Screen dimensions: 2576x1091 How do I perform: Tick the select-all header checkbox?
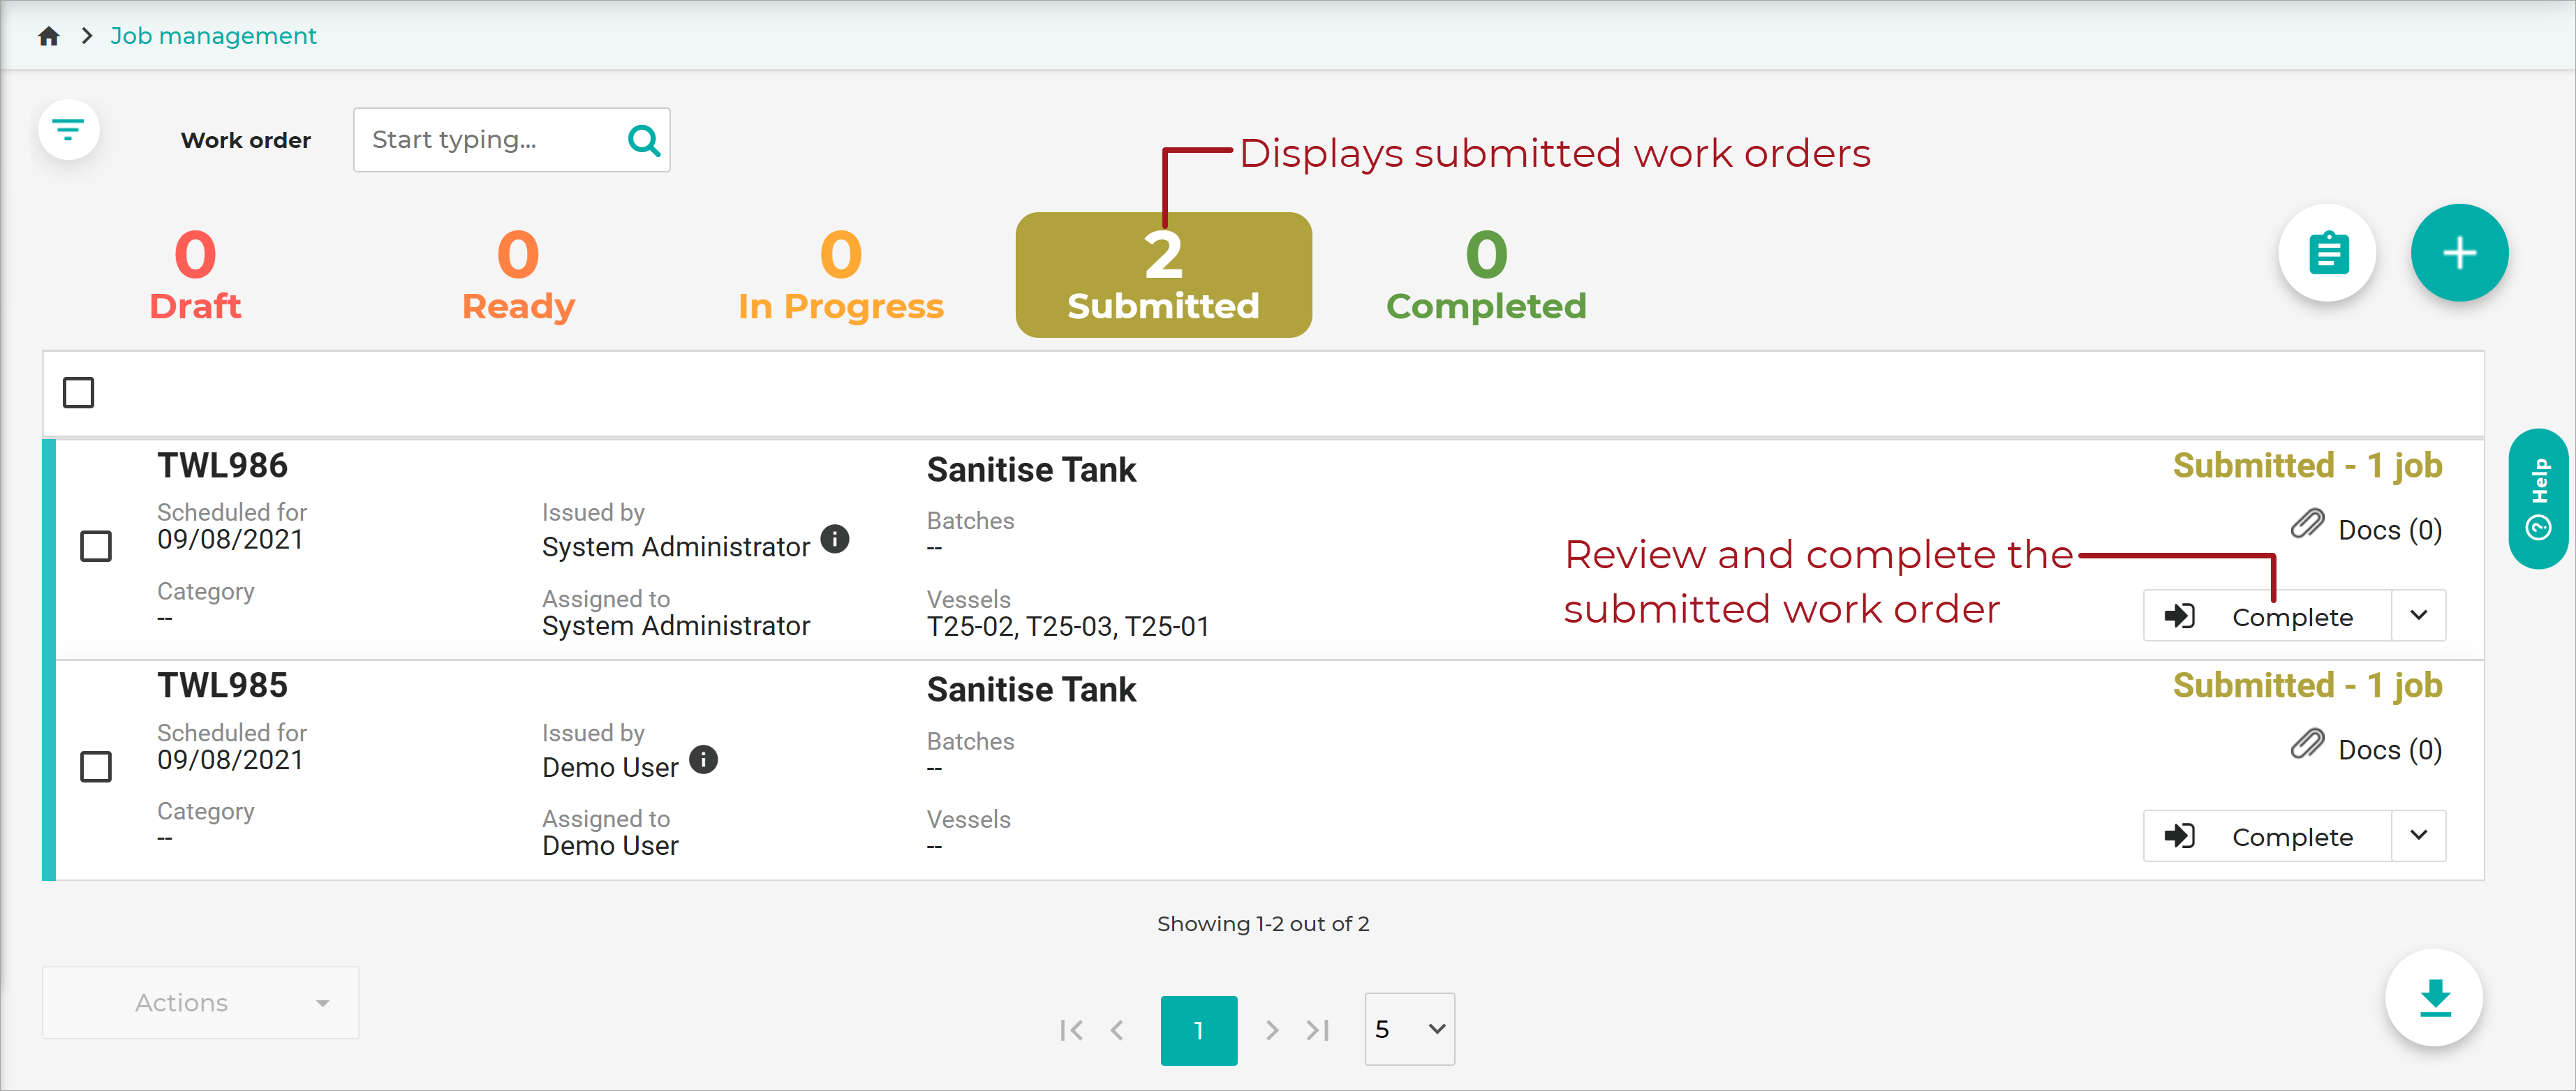pyautogui.click(x=78, y=393)
